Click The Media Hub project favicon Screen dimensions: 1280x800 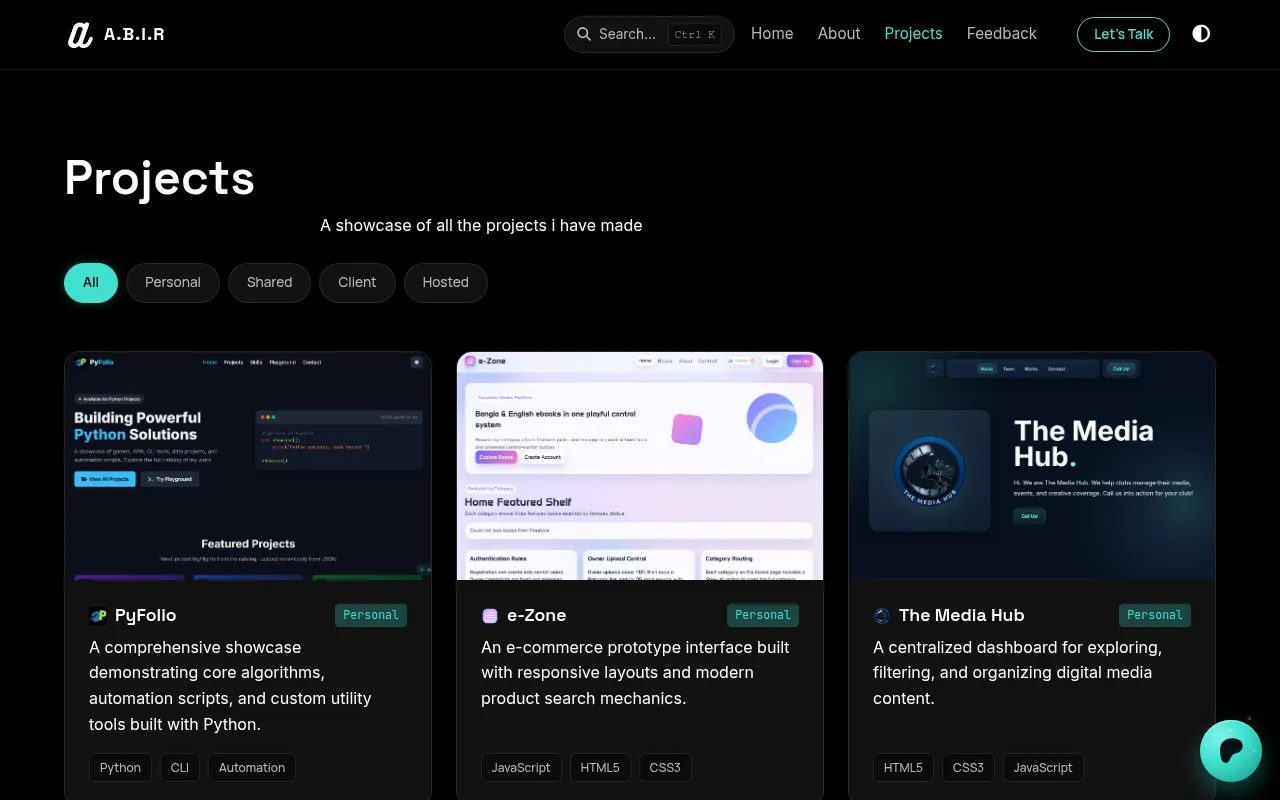[882, 616]
